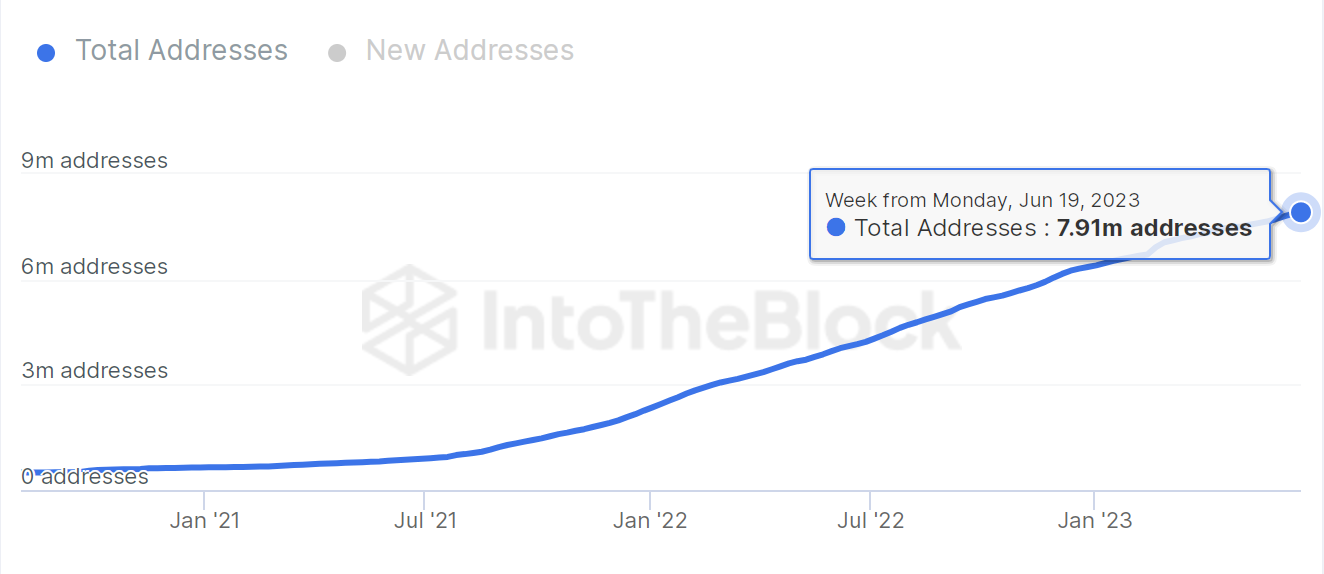Click the blue Total Addresses legend dot

click(x=46, y=53)
